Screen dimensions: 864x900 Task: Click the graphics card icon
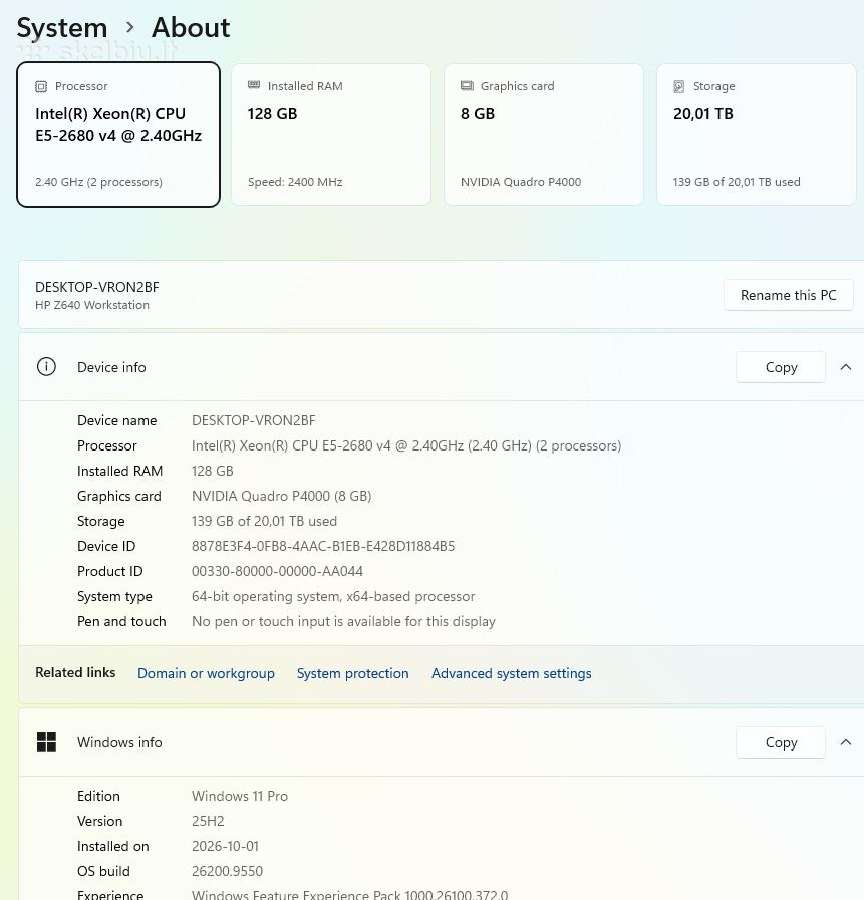[467, 86]
